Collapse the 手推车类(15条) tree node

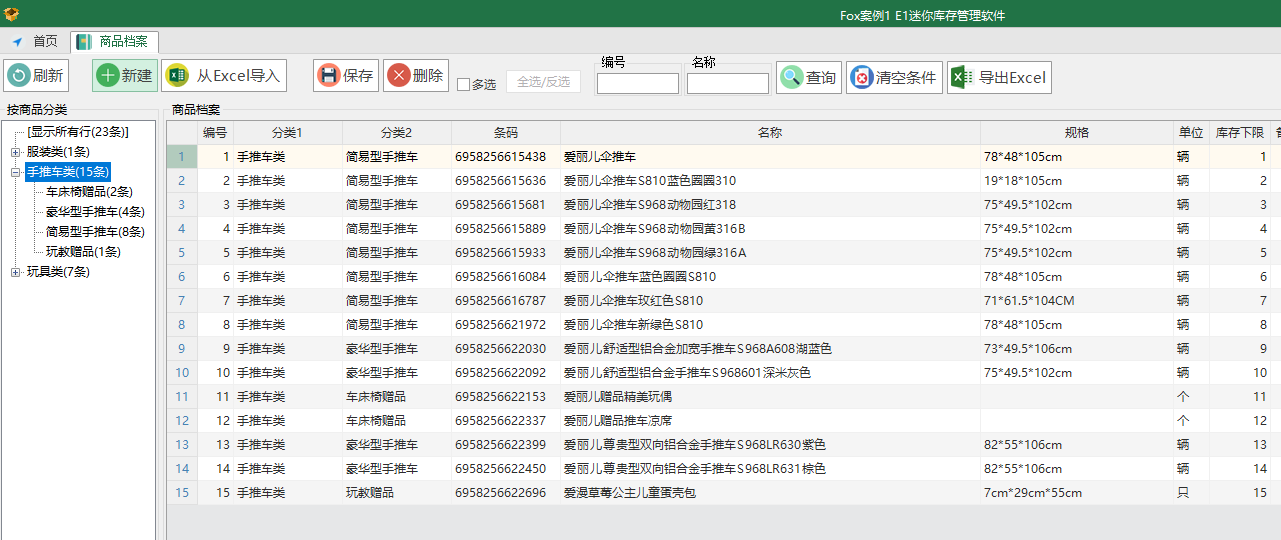click(15, 172)
